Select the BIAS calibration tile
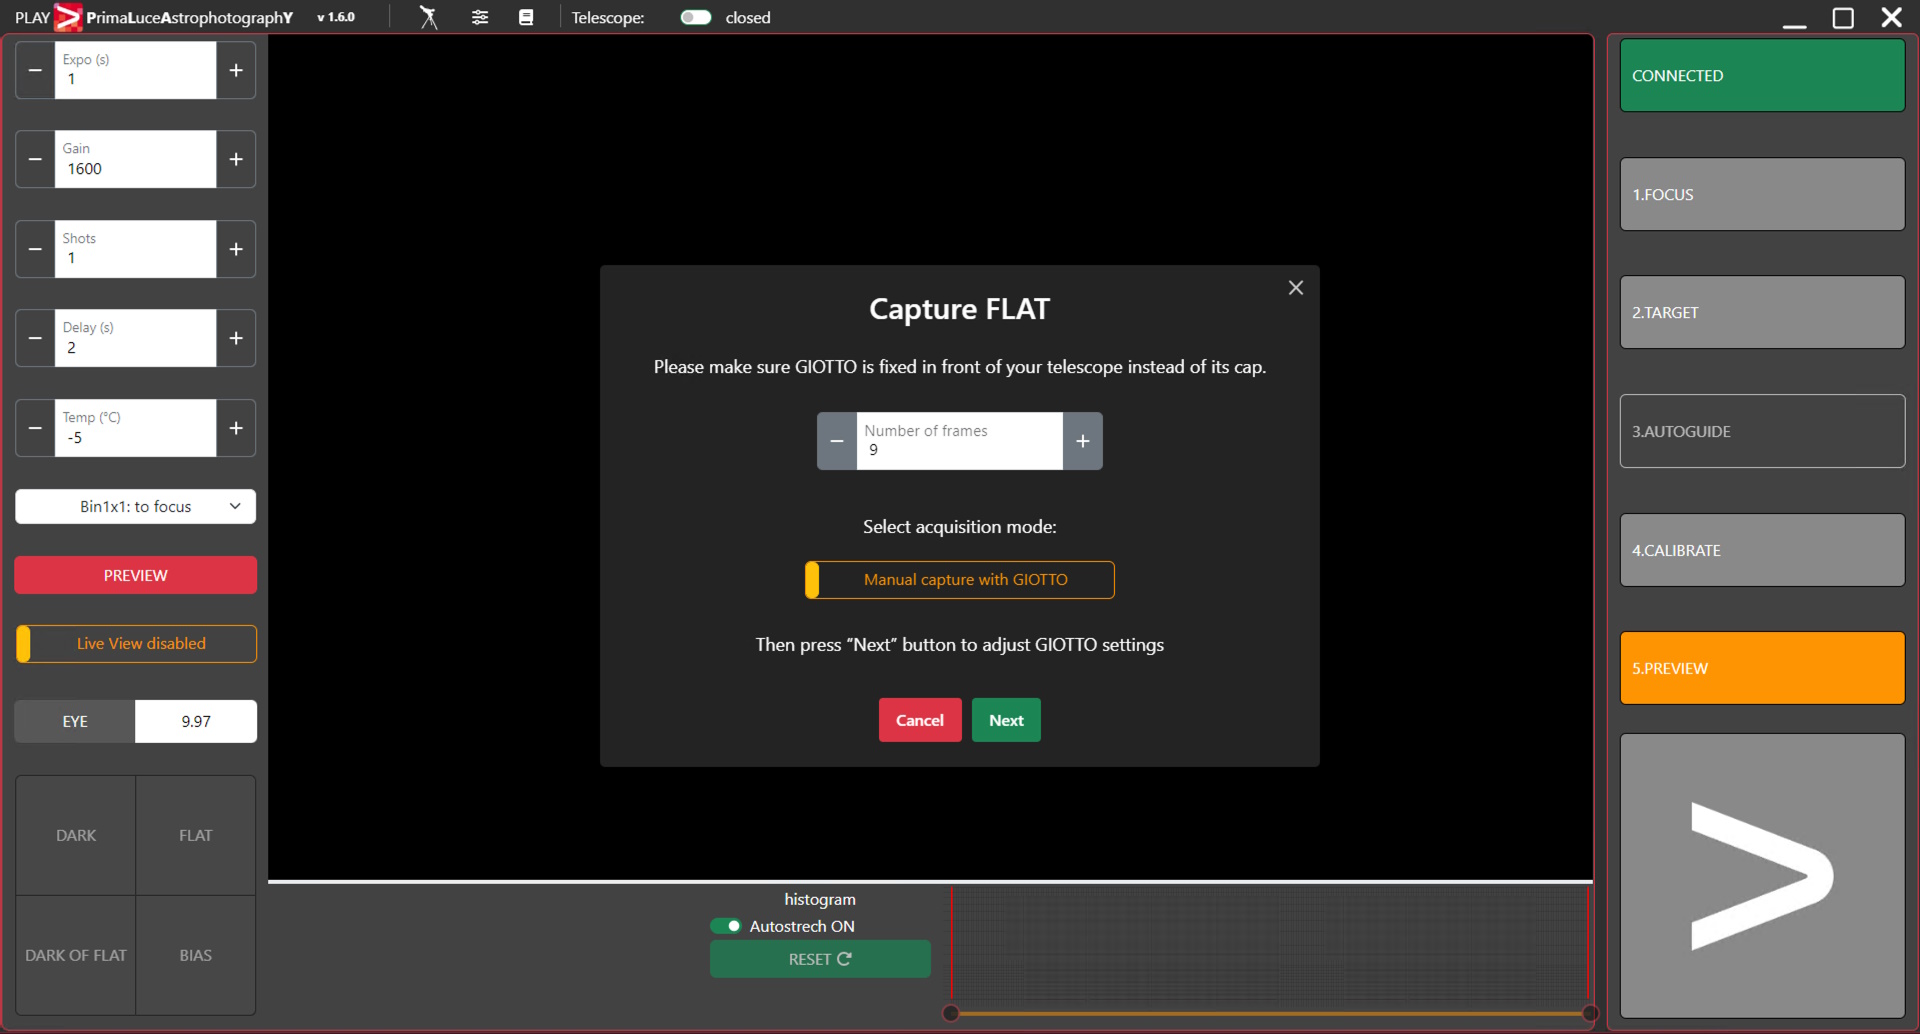Viewport: 1920px width, 1034px height. (x=196, y=955)
